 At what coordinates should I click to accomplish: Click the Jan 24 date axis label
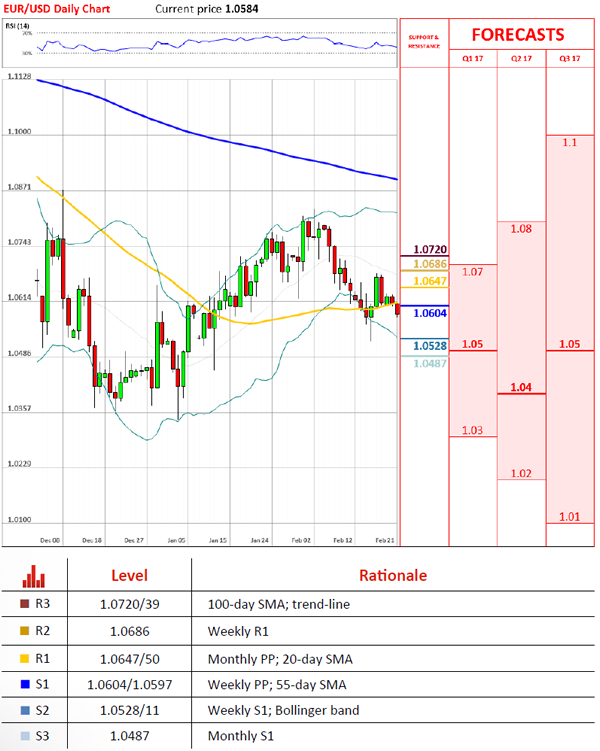pos(260,540)
